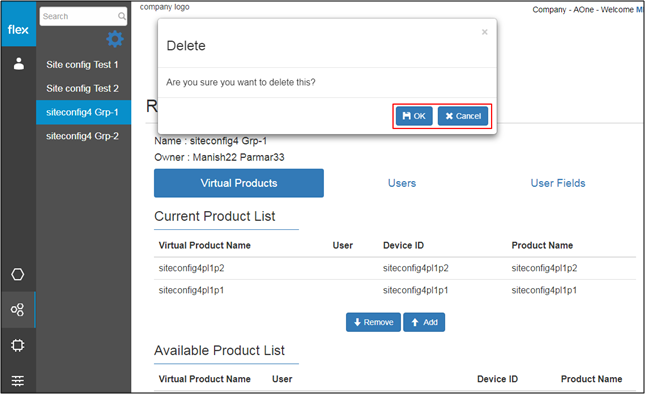The height and width of the screenshot is (394, 645).
Task: Cancel the Delete dialog
Action: coord(463,116)
